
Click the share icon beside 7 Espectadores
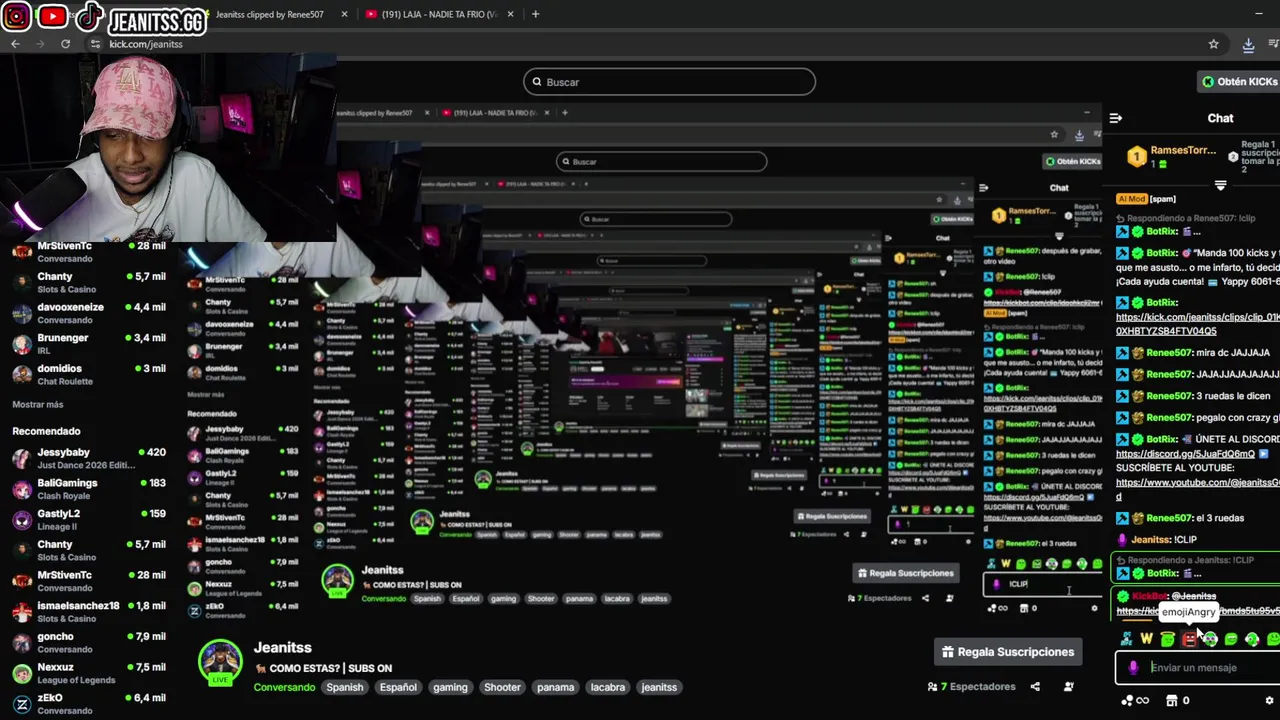1035,687
